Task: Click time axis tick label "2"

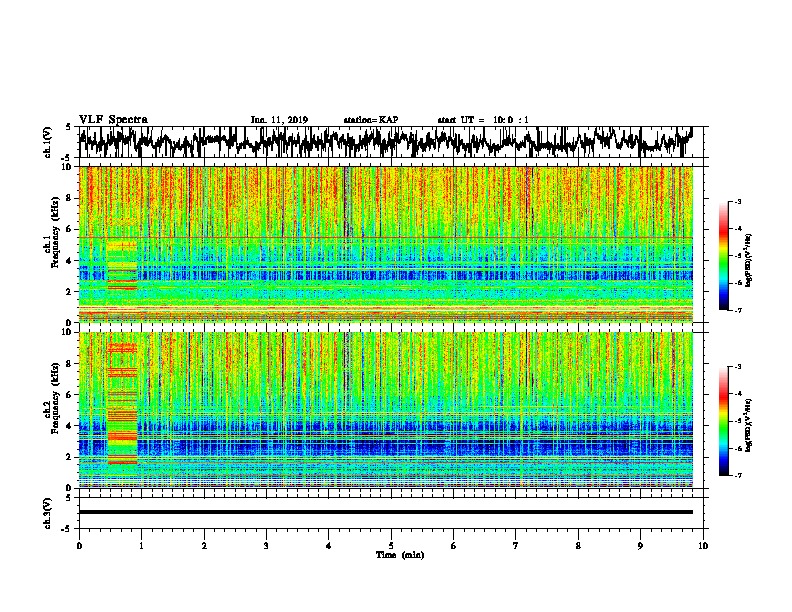Action: click(204, 546)
